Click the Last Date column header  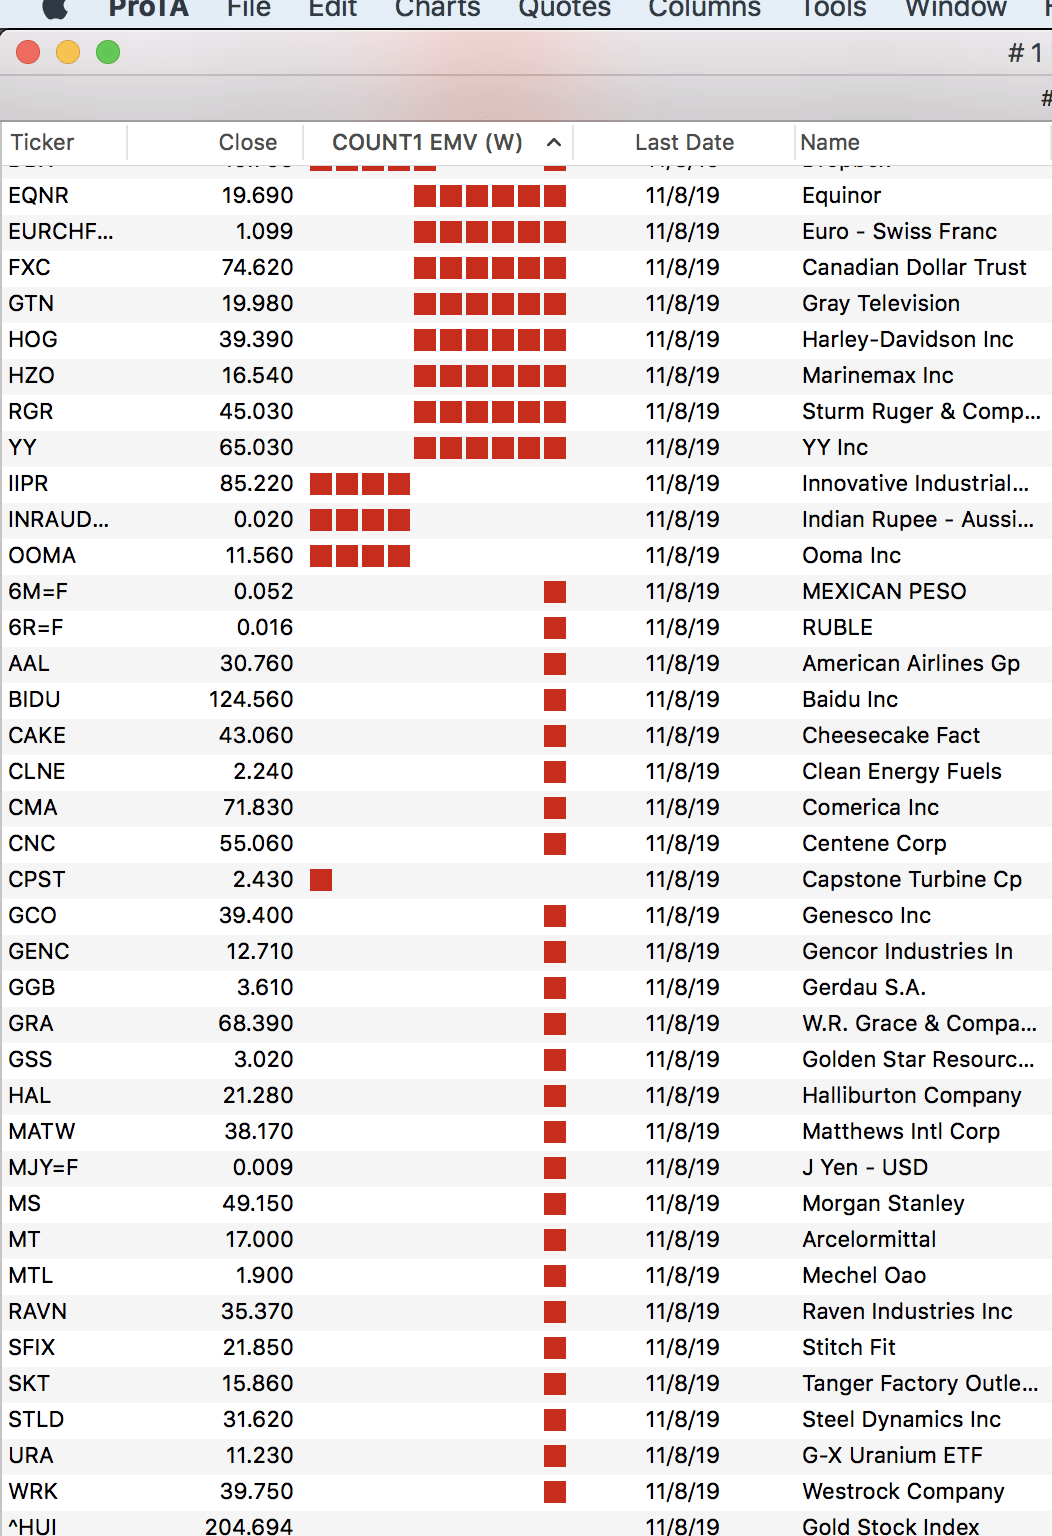684,143
